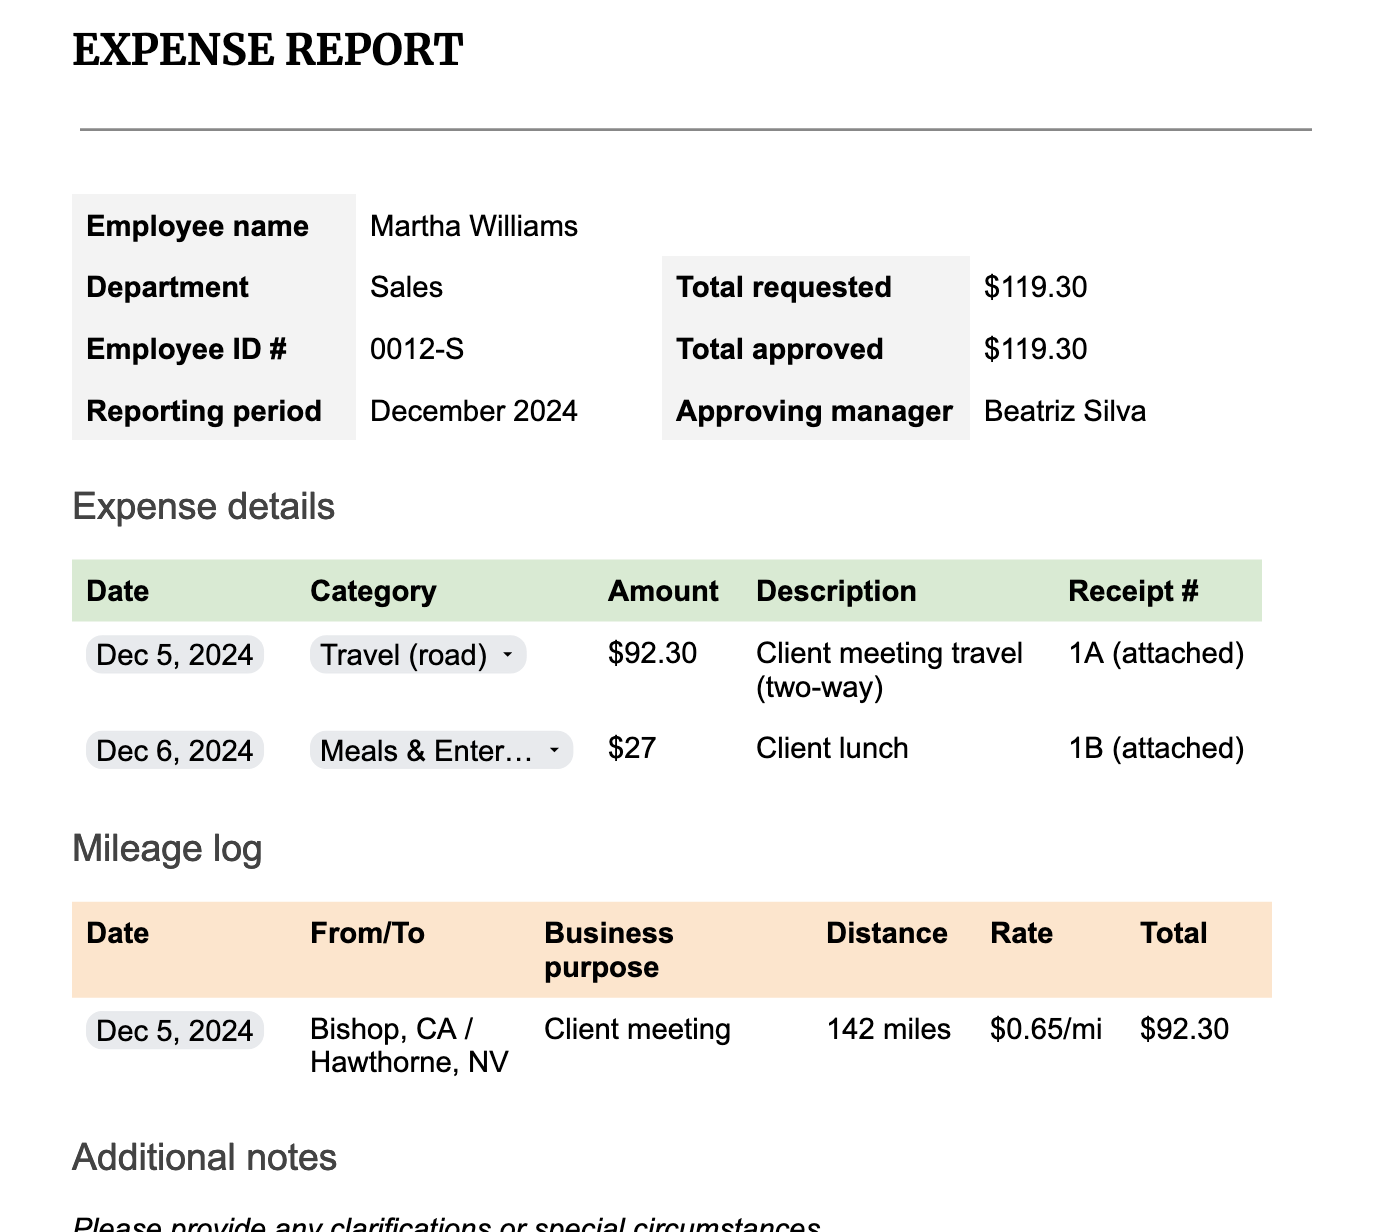Select the $92.30 amount in Expense details
The height and width of the screenshot is (1232, 1400).
point(650,653)
